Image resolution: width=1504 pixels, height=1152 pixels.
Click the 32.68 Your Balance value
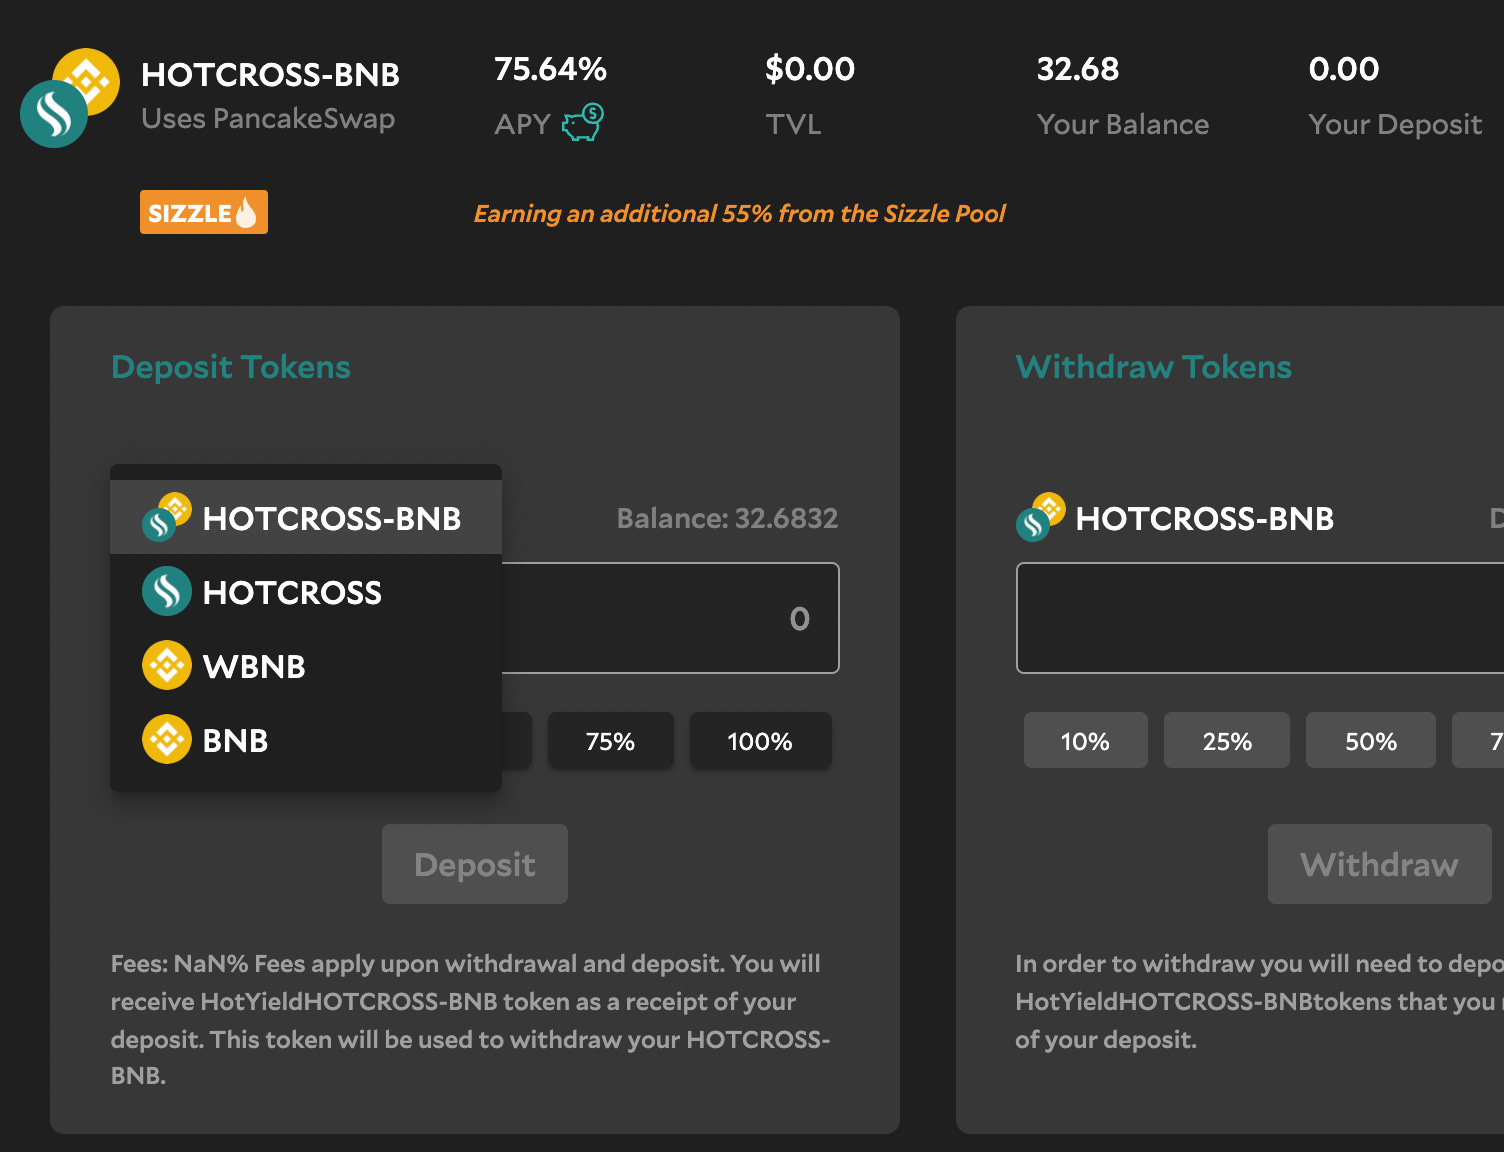1078,69
